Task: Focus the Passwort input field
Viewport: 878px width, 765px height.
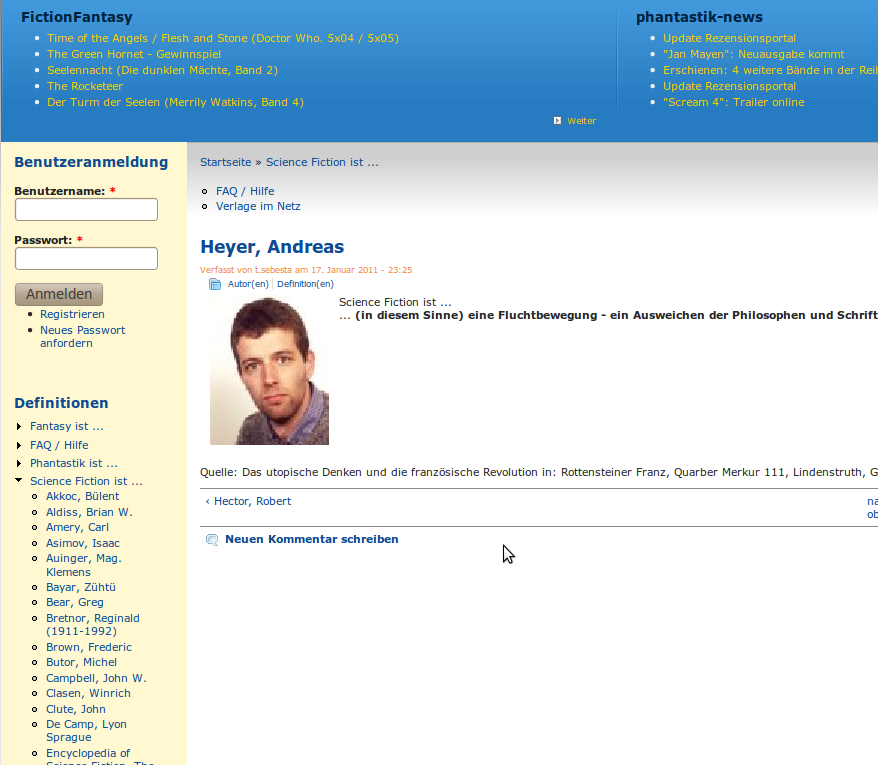Action: tap(86, 258)
